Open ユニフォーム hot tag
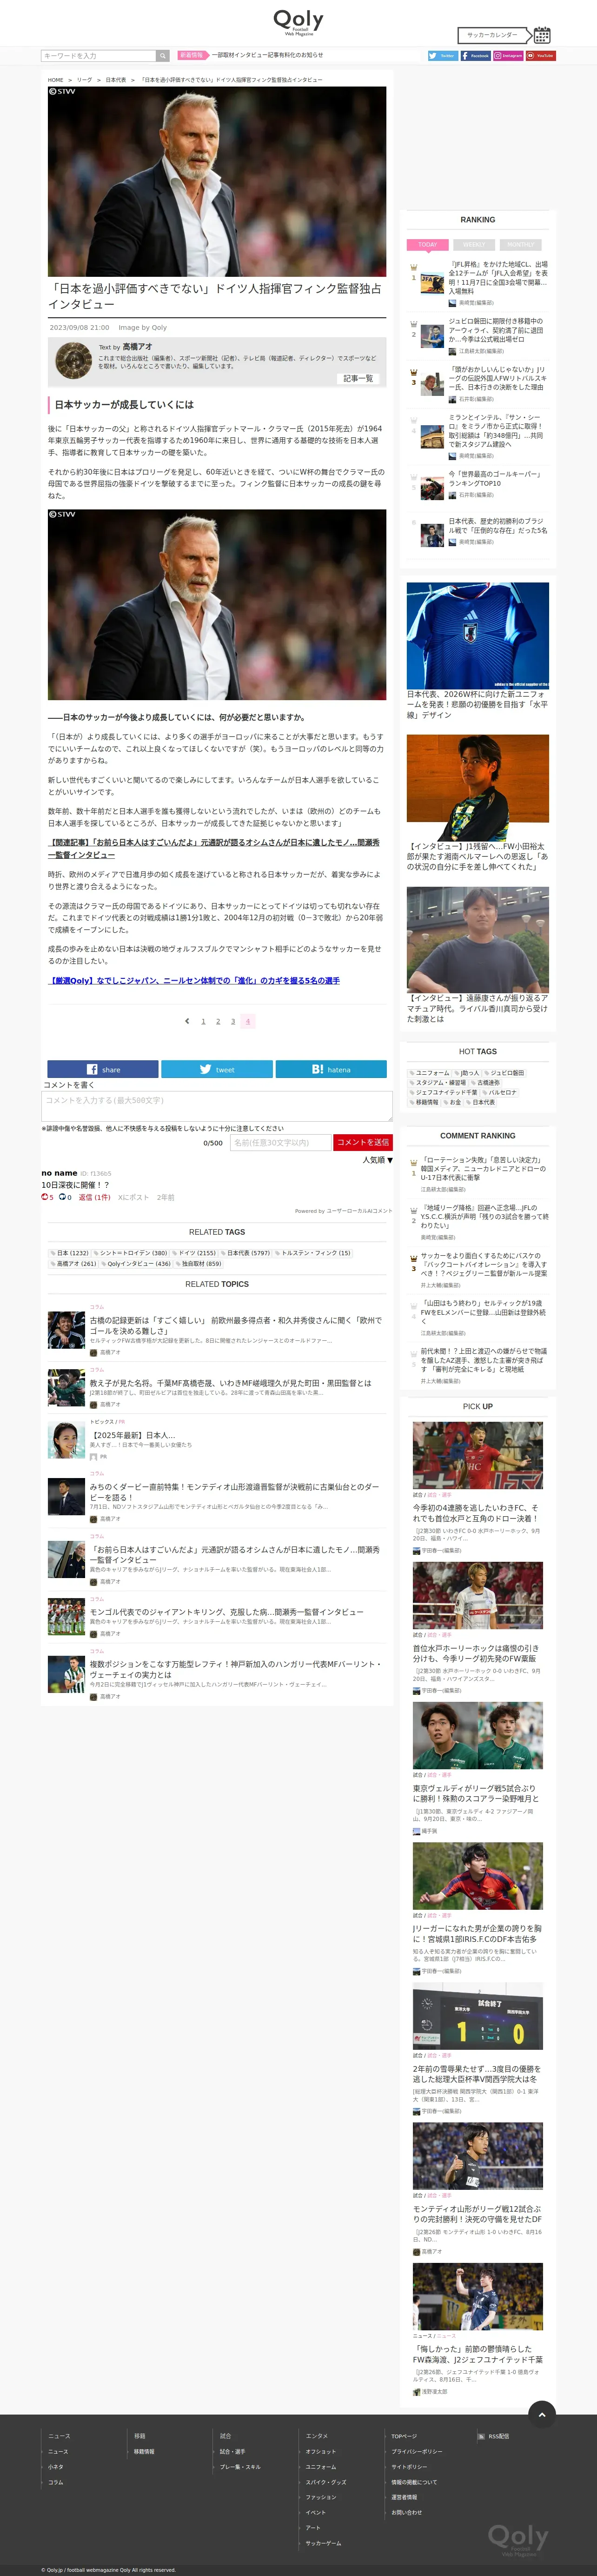 tap(430, 1072)
